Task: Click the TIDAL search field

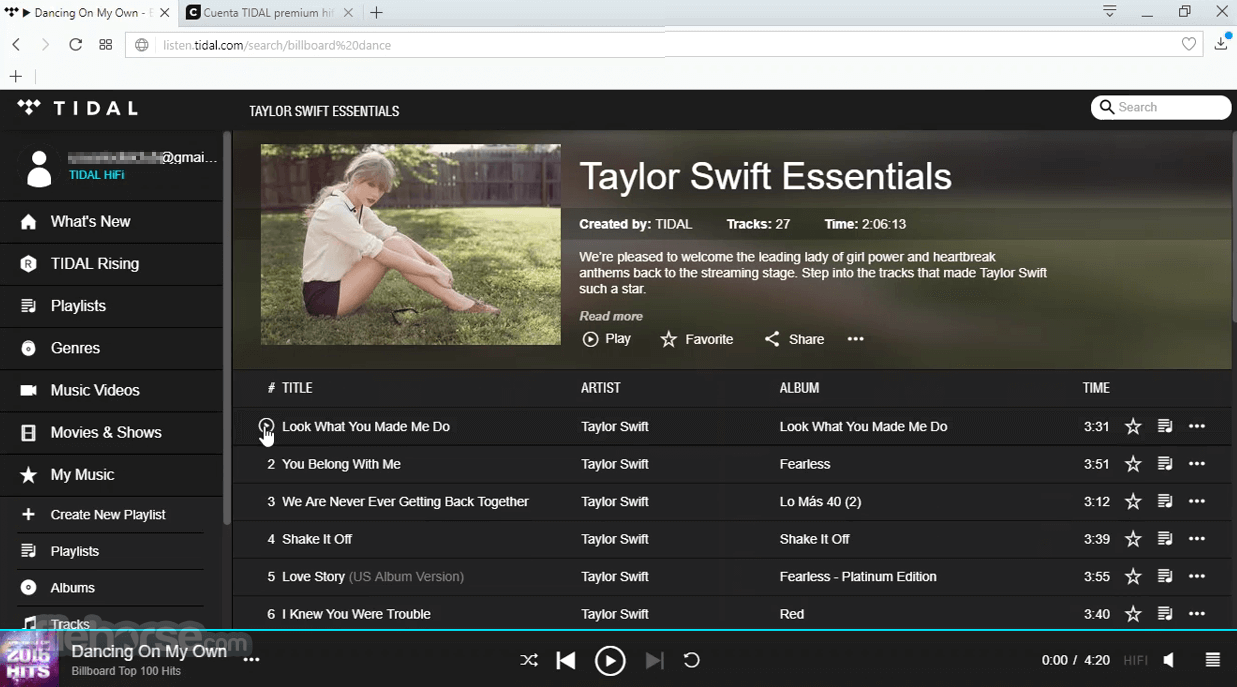Action: pyautogui.click(x=1161, y=107)
